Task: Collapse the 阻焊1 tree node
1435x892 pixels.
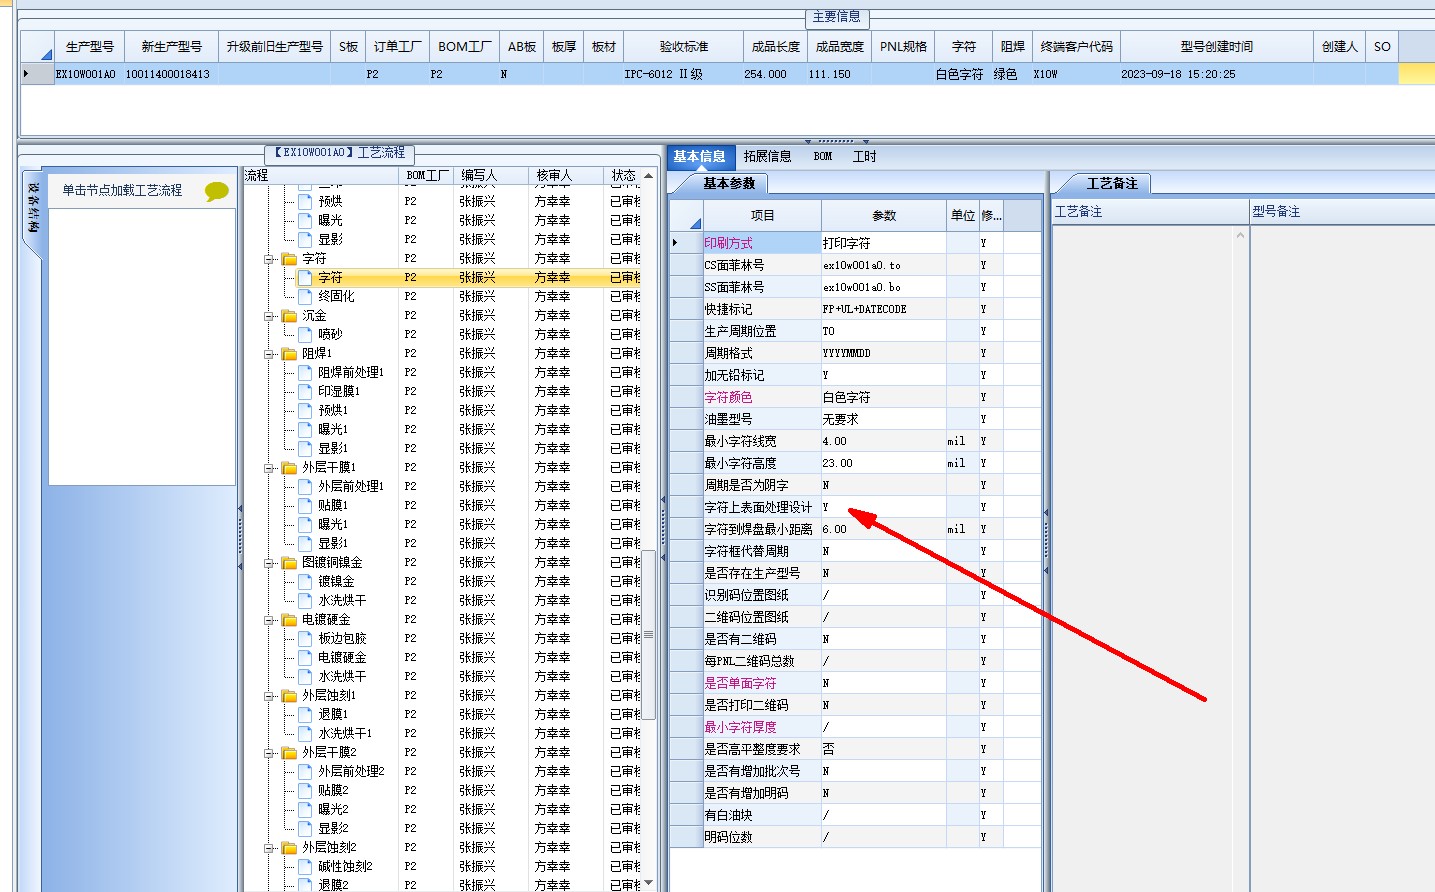Action: click(x=270, y=354)
